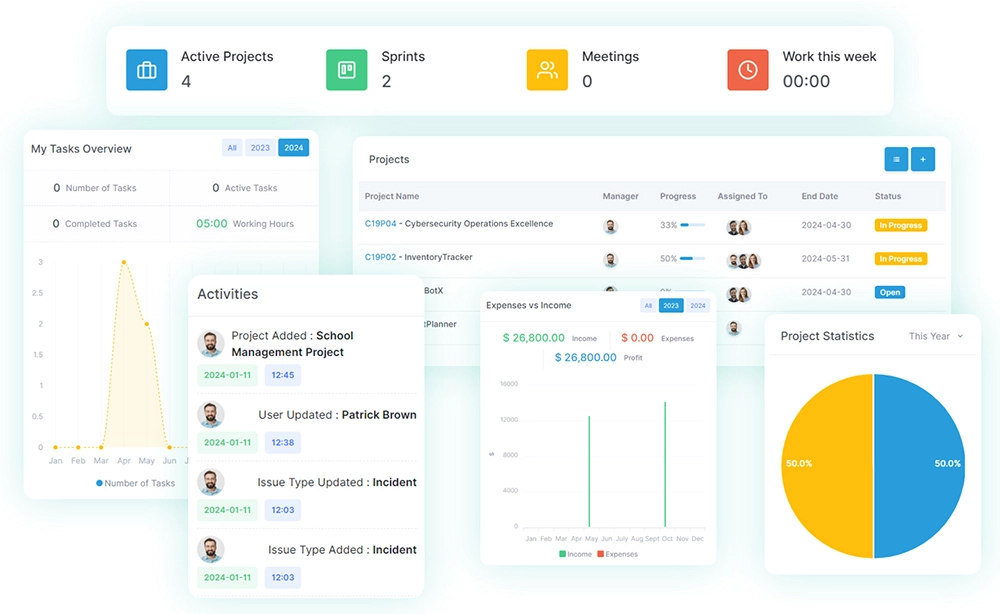This screenshot has height=614, width=1000.
Task: Click the green Sprints board icon
Action: tap(347, 70)
